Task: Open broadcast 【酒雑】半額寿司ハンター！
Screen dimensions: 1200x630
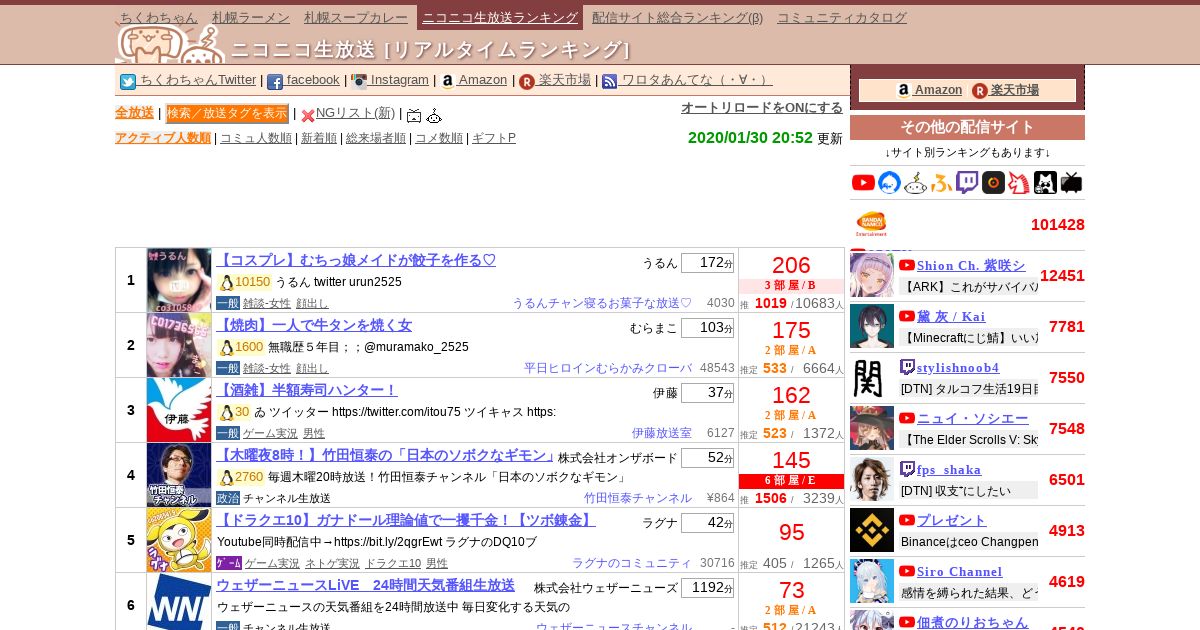Action: [307, 390]
